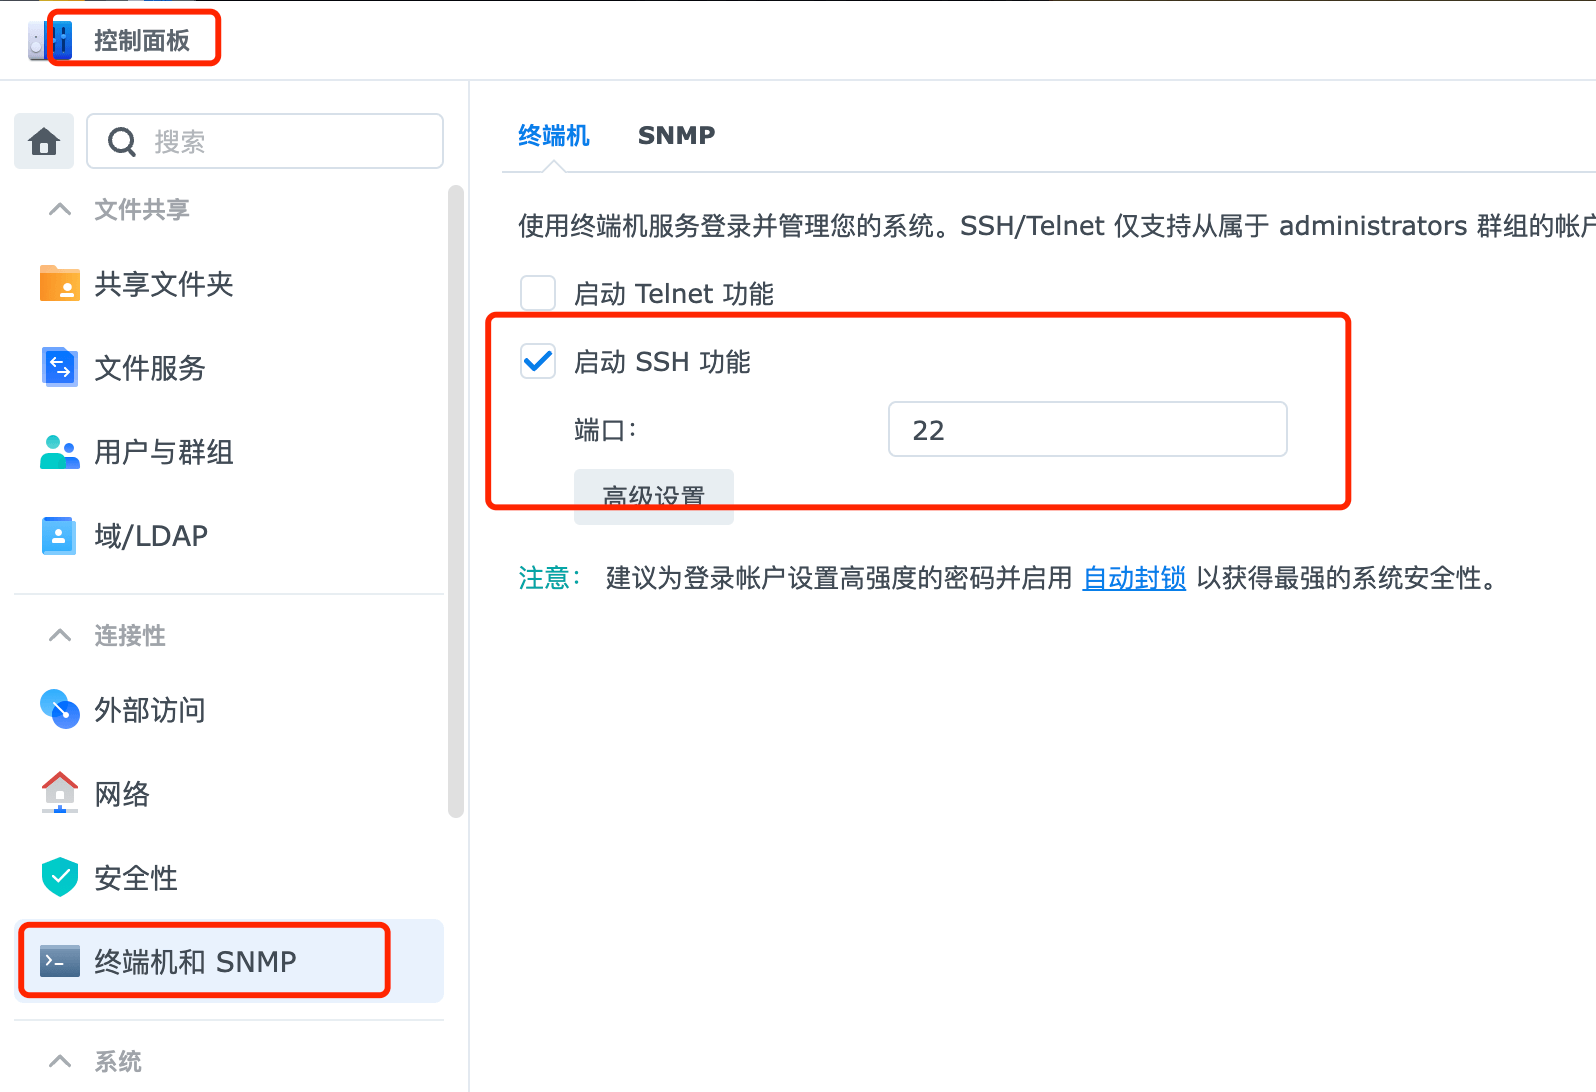Collapse the 文件共享 section
Screen dimensions: 1596x1092
60,209
